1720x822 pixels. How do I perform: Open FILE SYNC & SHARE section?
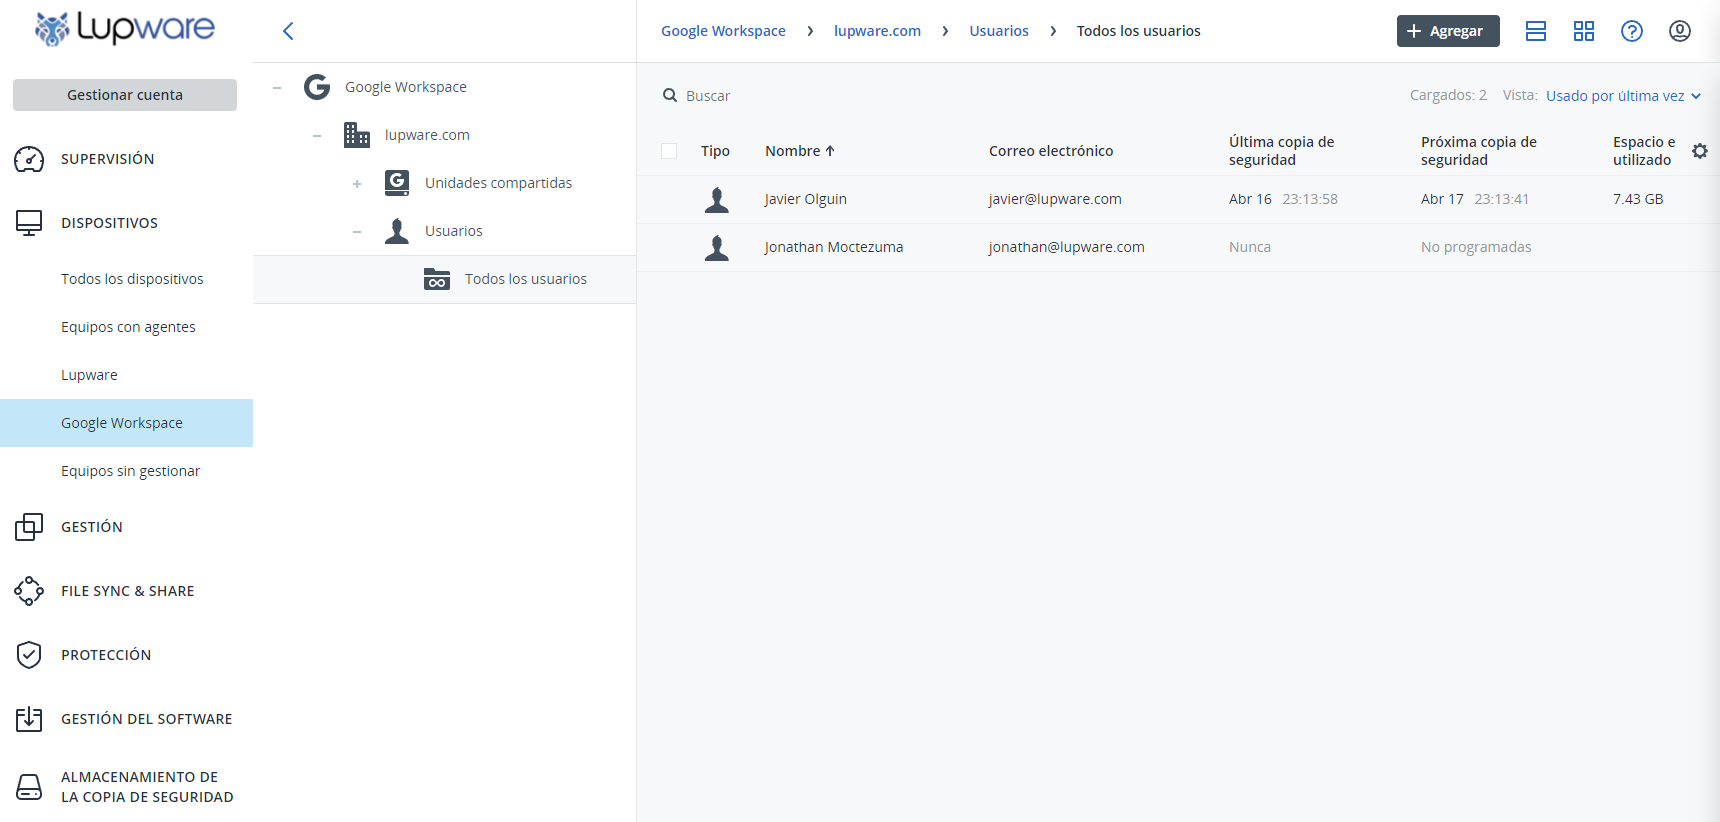(126, 591)
